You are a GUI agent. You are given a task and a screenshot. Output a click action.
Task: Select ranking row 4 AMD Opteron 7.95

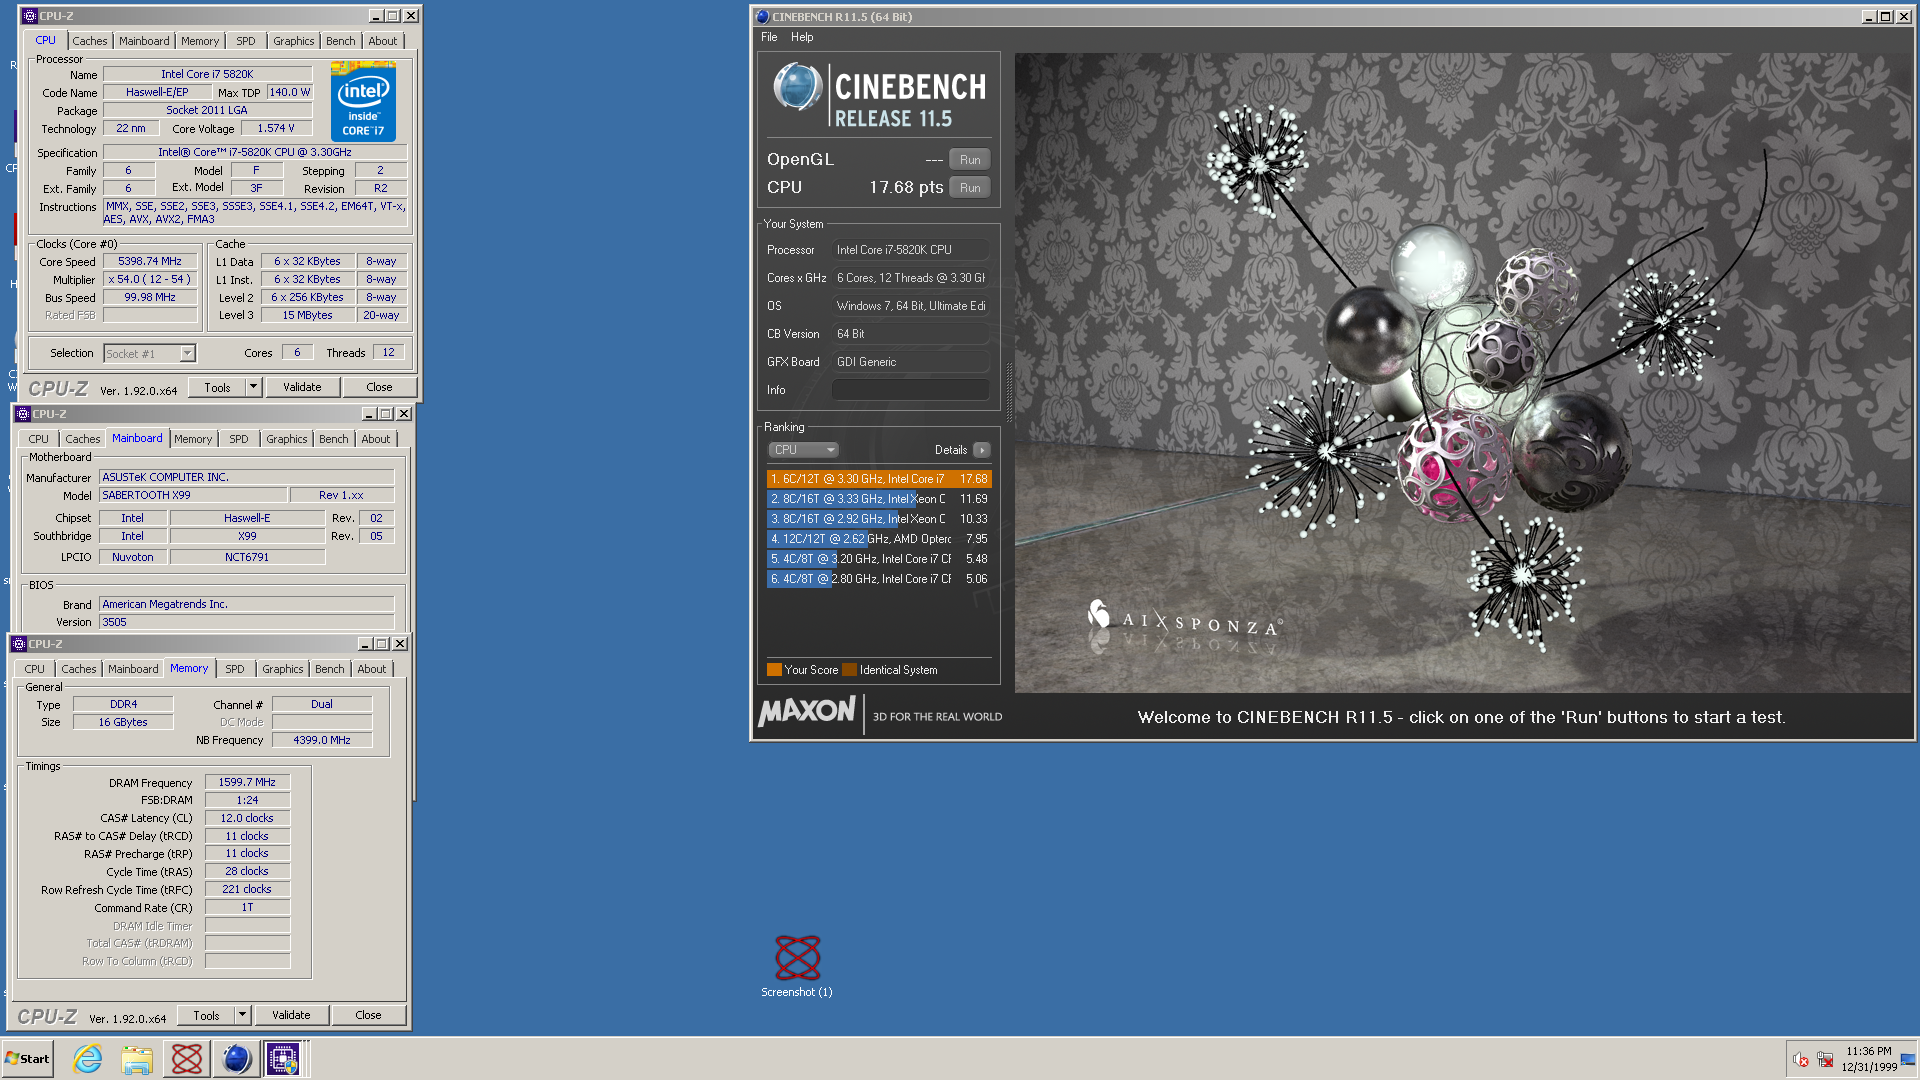(879, 539)
